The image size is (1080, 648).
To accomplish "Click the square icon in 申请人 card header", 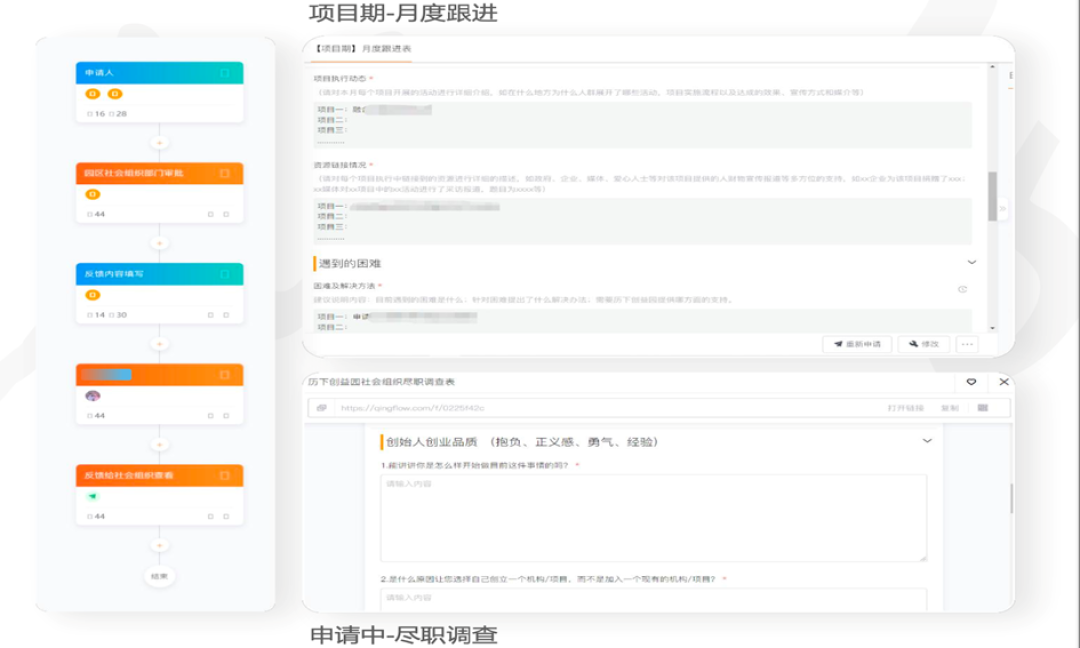I will pos(225,73).
